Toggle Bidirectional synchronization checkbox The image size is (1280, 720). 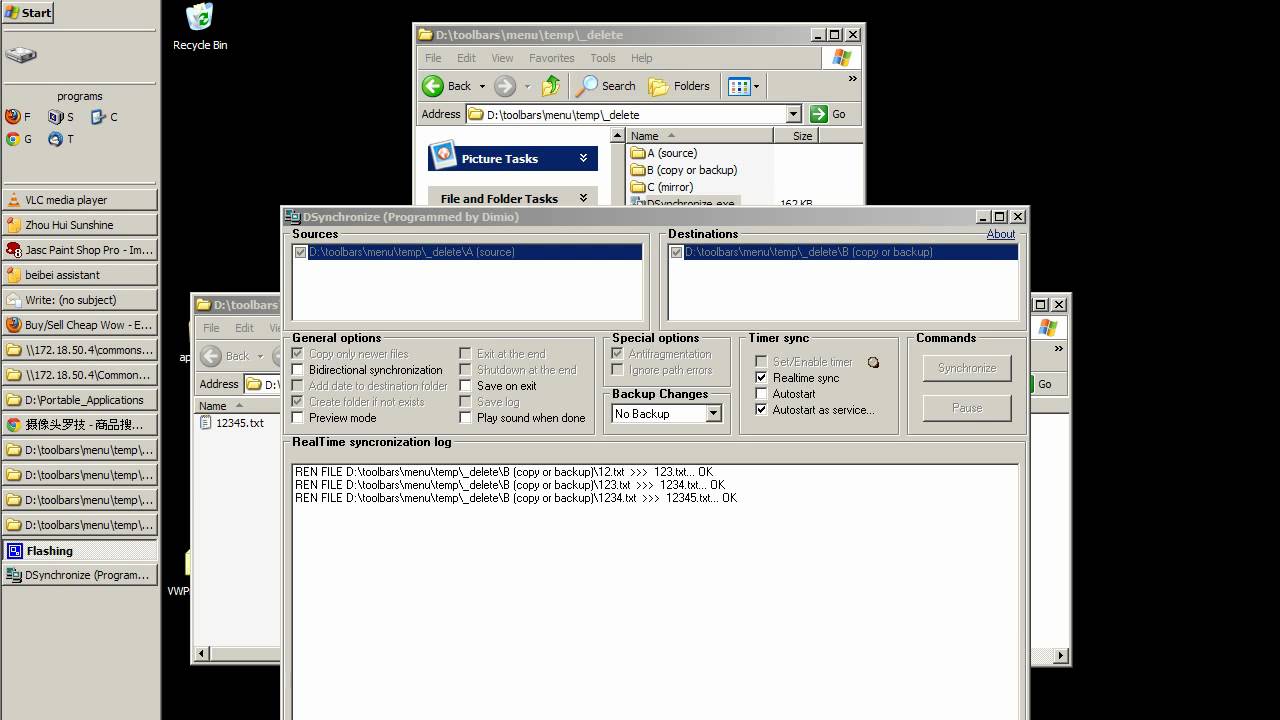point(298,370)
